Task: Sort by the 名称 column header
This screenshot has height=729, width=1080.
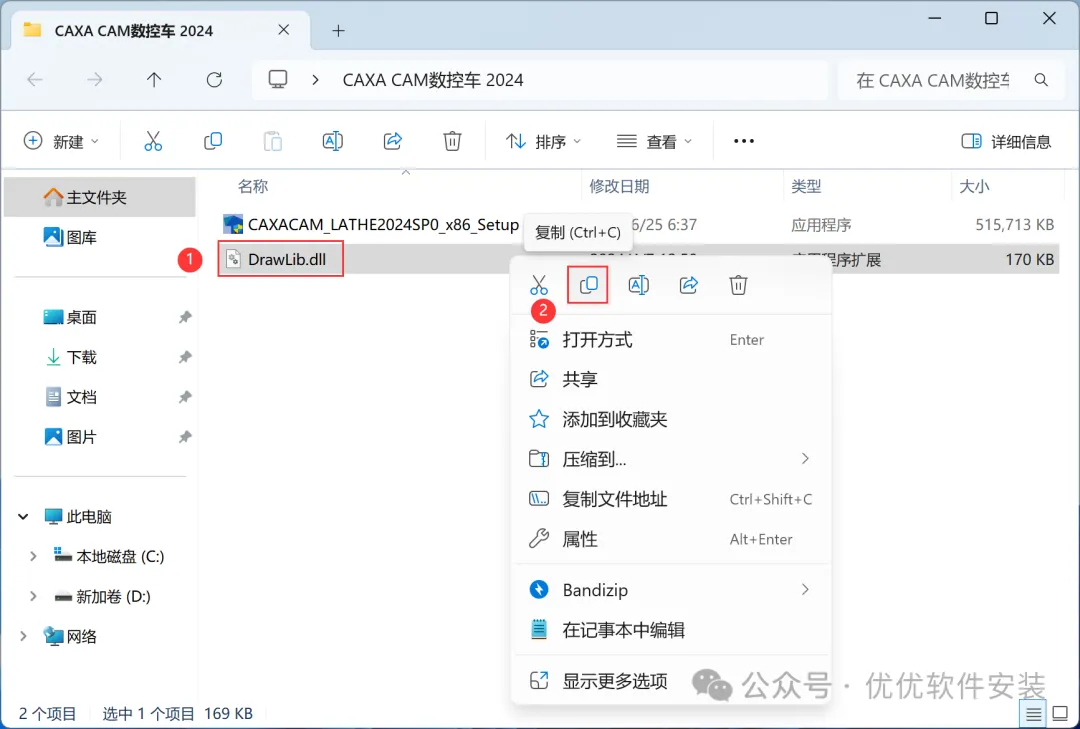Action: [x=253, y=186]
